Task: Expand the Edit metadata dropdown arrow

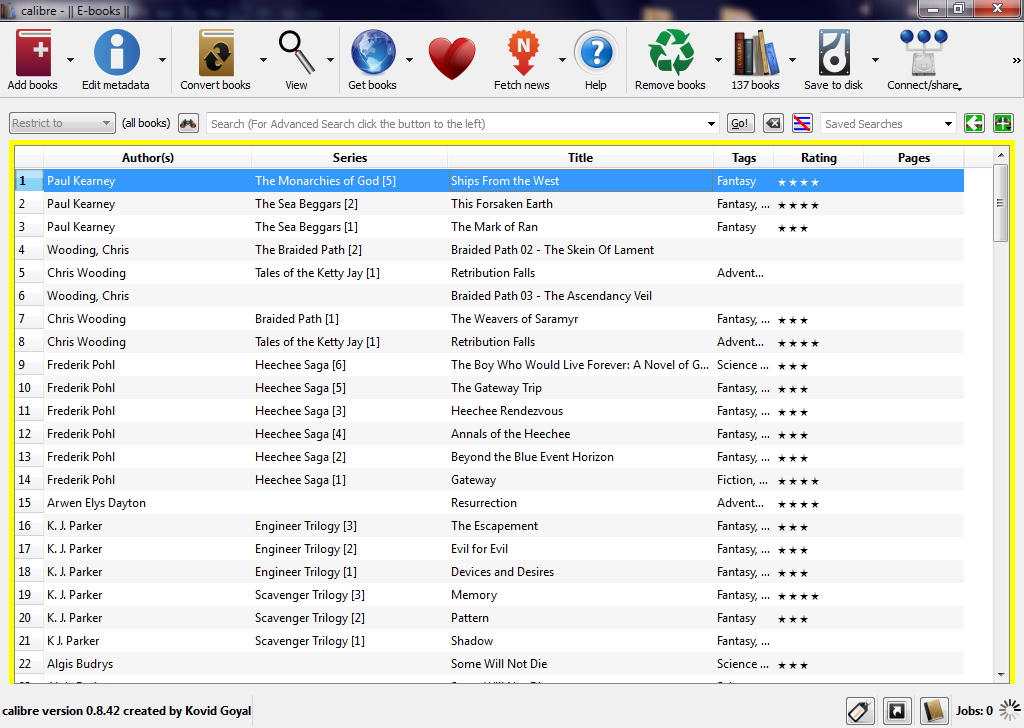Action: 162,60
